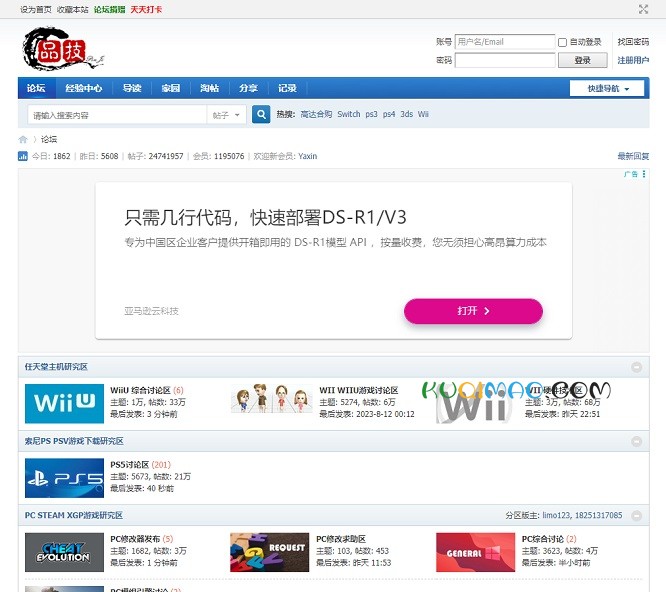Open PC修改求助区 board link
The height and width of the screenshot is (592, 666).
point(341,538)
